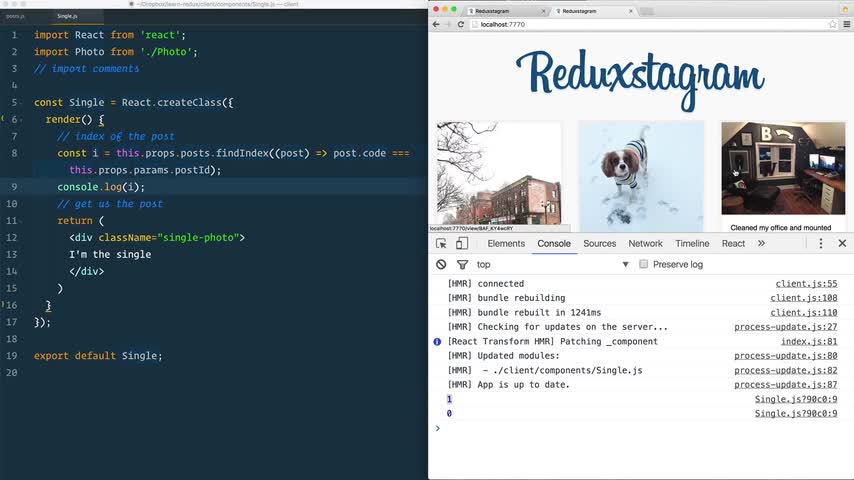Click the 'Cleaned my office and mounted' caption
This screenshot has width=854, height=480.
click(780, 228)
